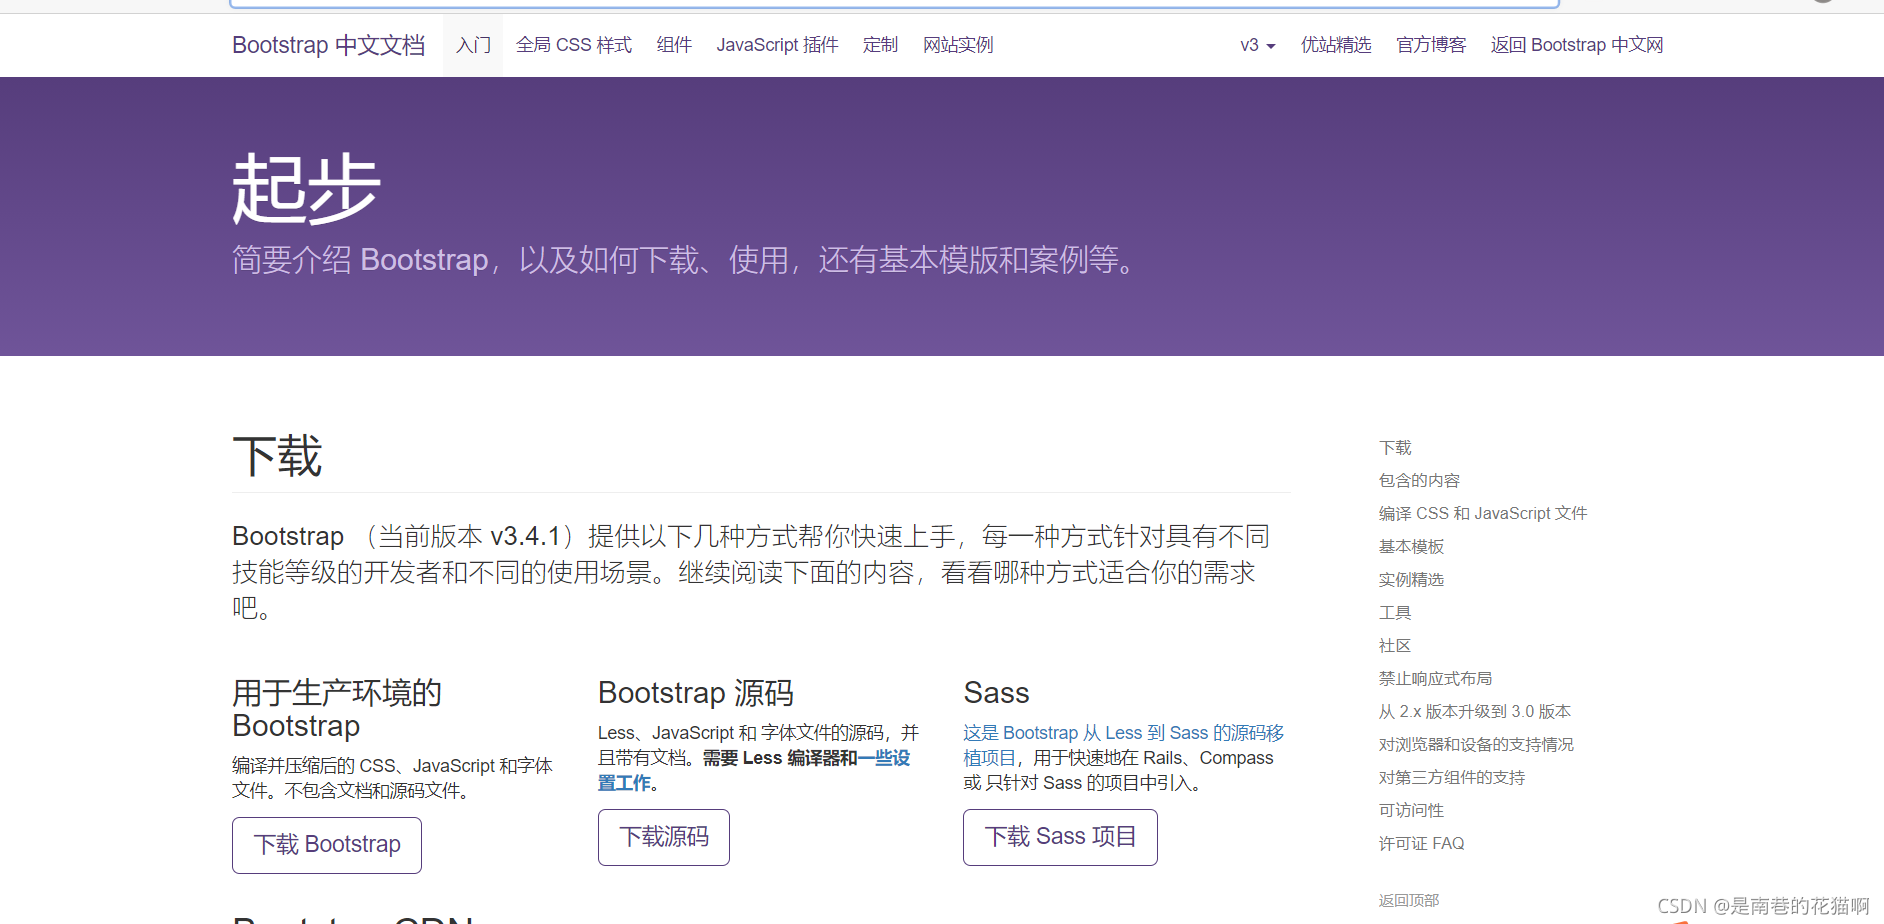Open 对第三方组件的支持 sidebar link

point(1452,778)
